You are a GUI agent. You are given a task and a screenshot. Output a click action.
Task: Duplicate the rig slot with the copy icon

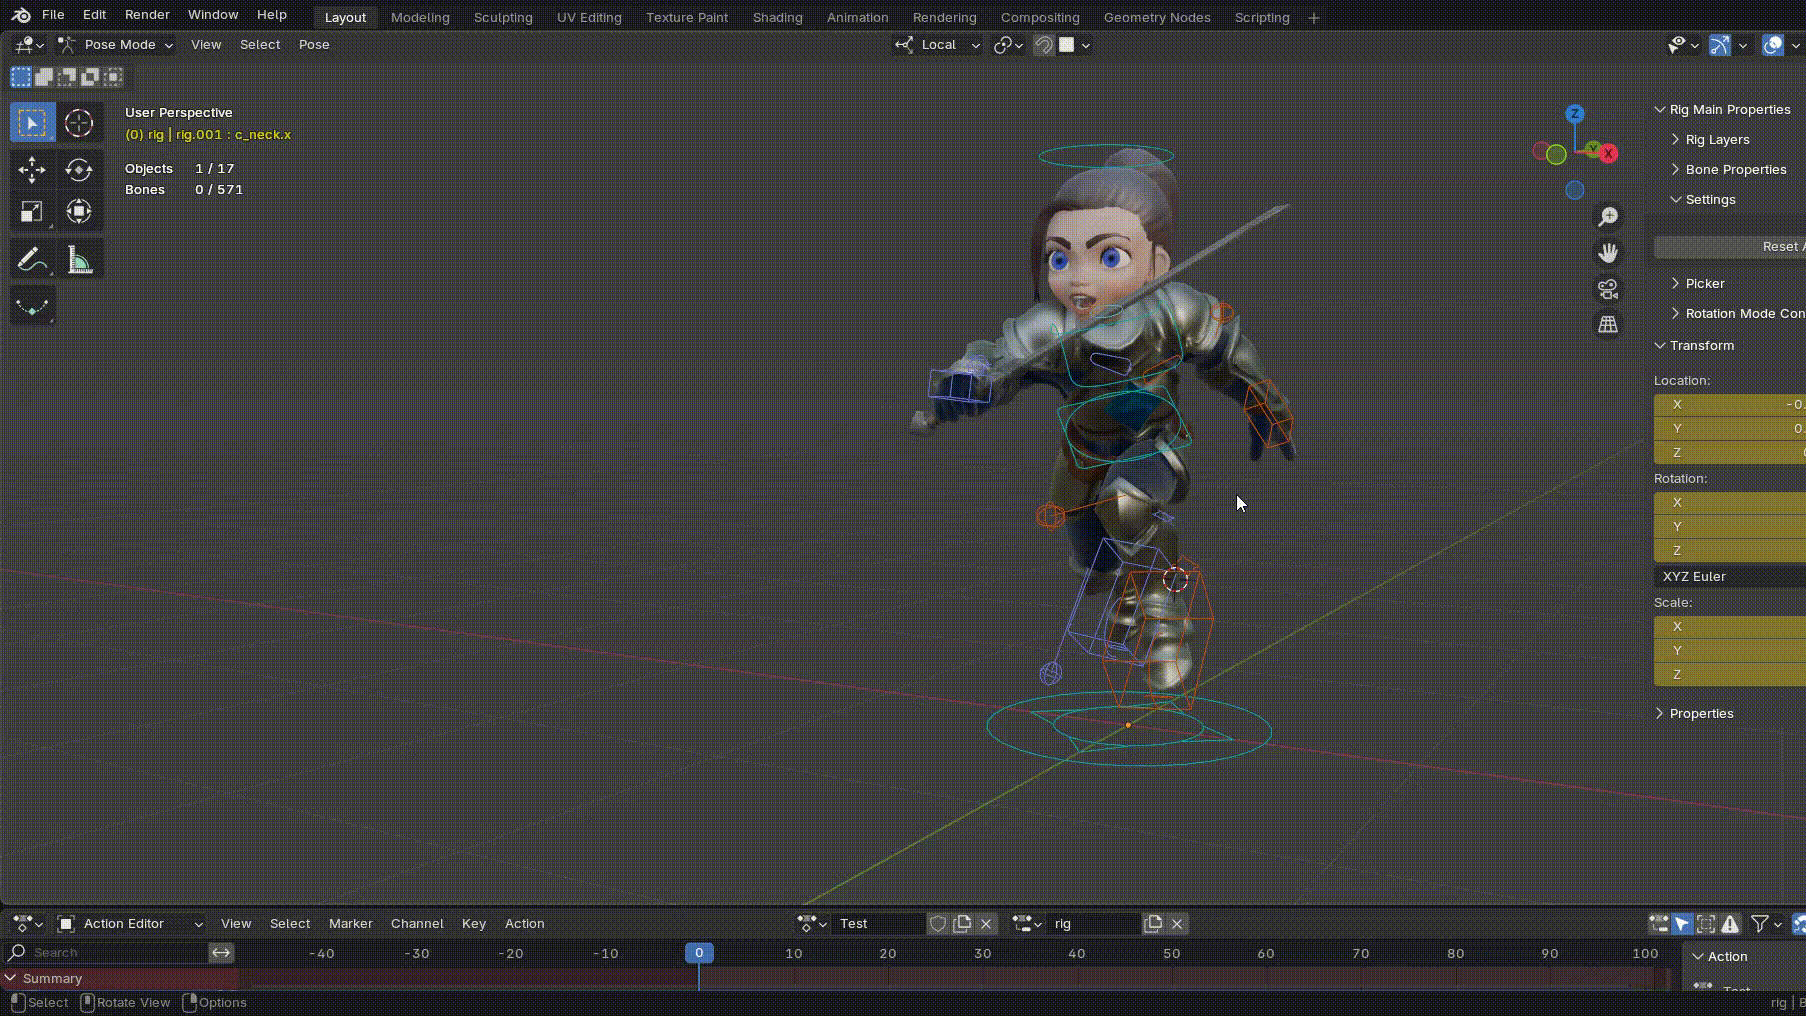tap(1153, 924)
